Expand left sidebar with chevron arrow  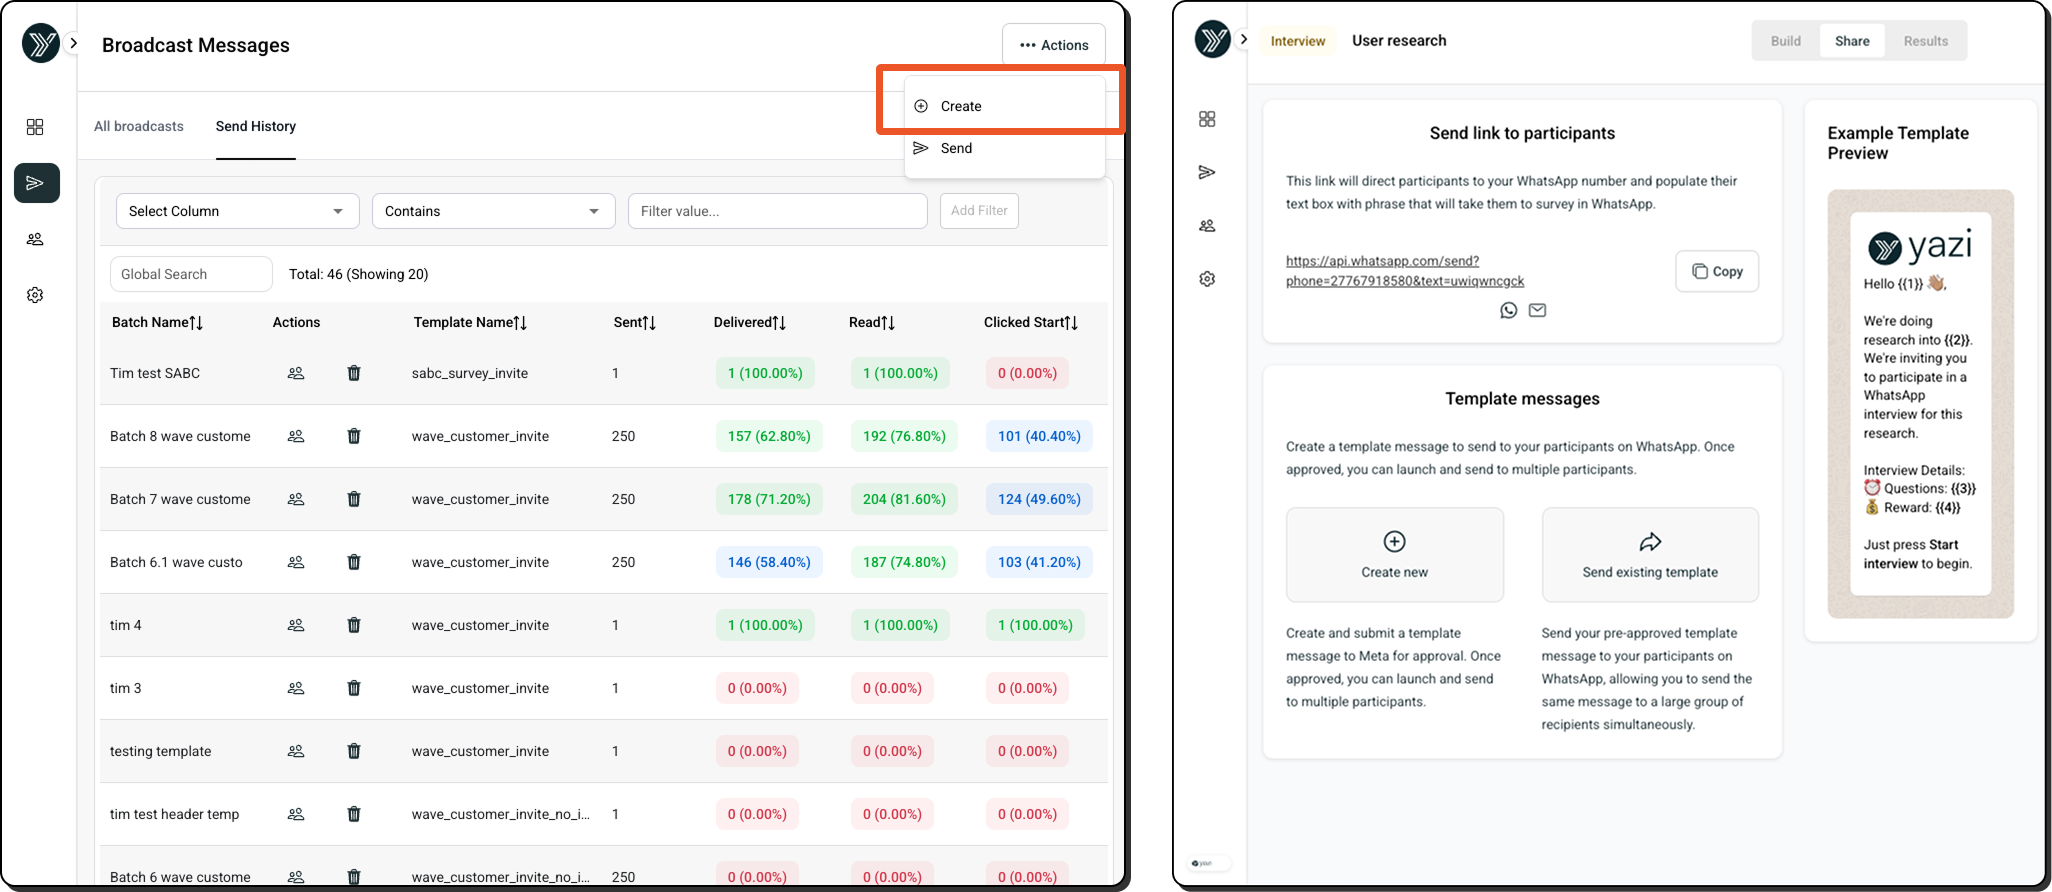(73, 43)
